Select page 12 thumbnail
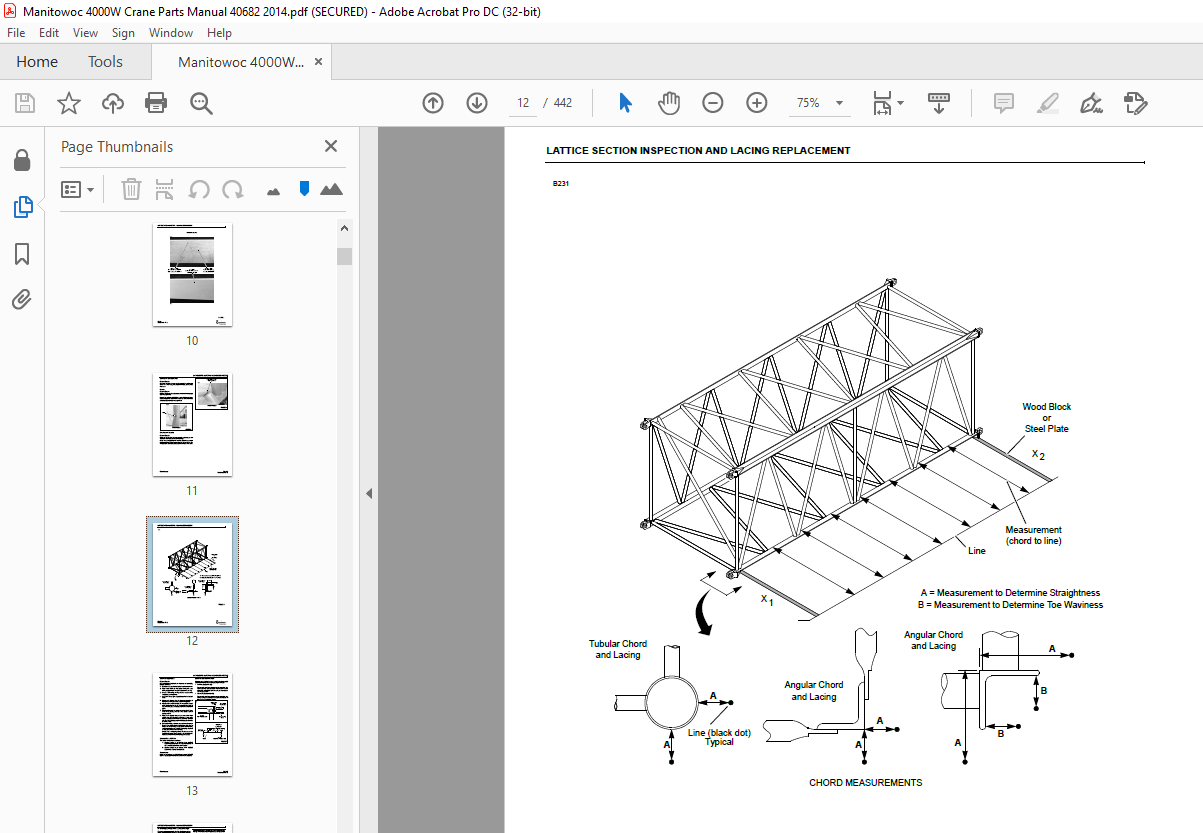Screen dimensions: 1203x833 [x=192, y=574]
